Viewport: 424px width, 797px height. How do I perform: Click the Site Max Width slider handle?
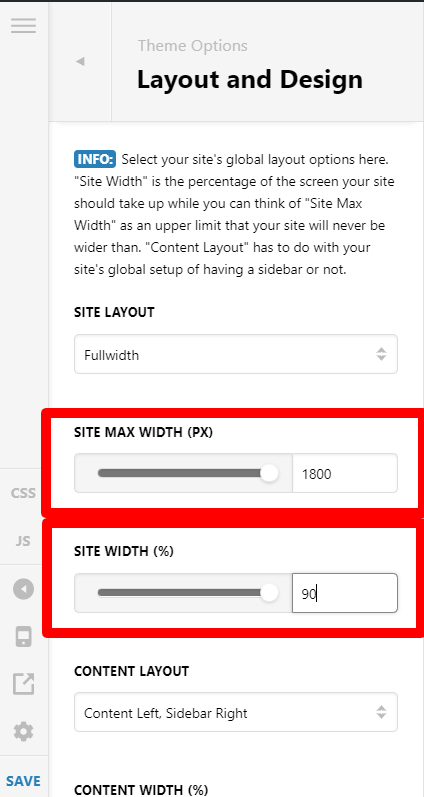[x=269, y=473]
